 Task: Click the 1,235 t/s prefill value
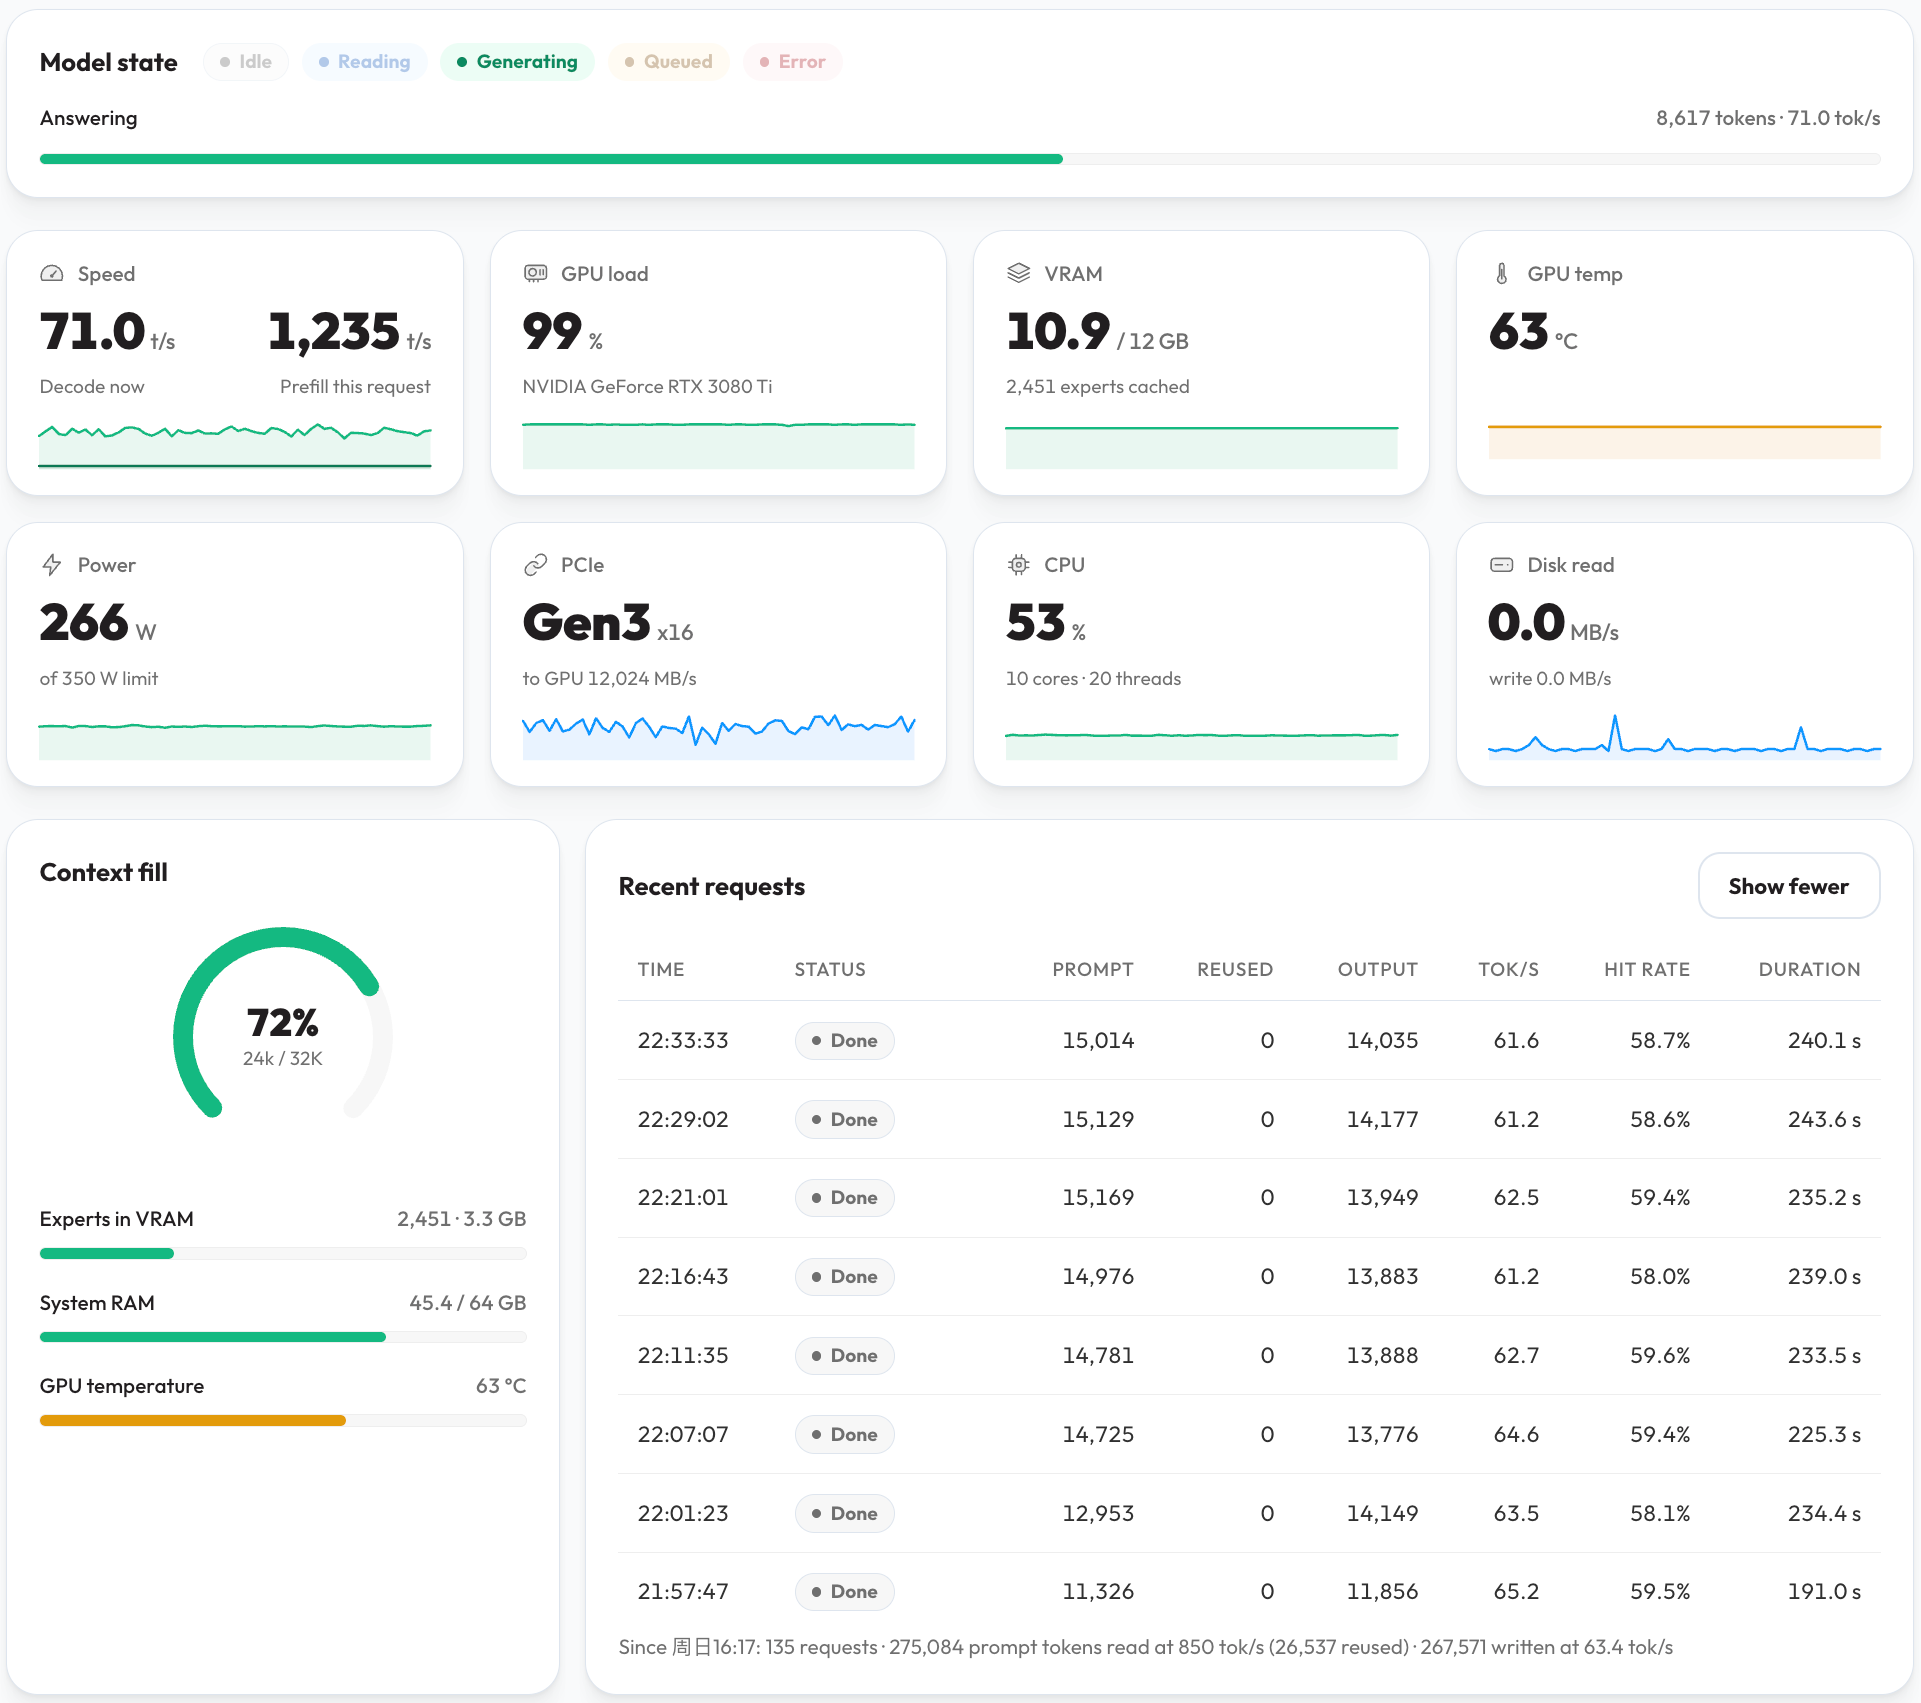(x=350, y=332)
